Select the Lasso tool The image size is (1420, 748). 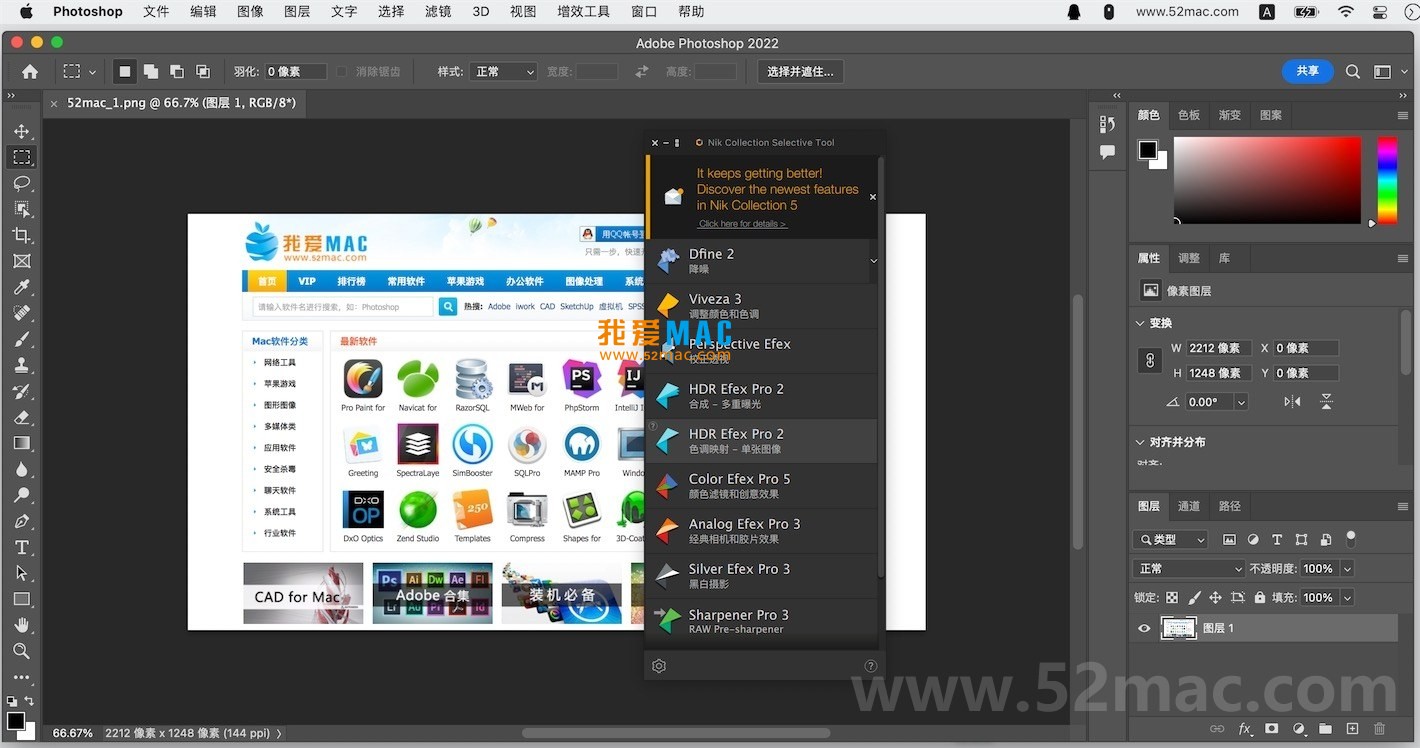[21, 183]
